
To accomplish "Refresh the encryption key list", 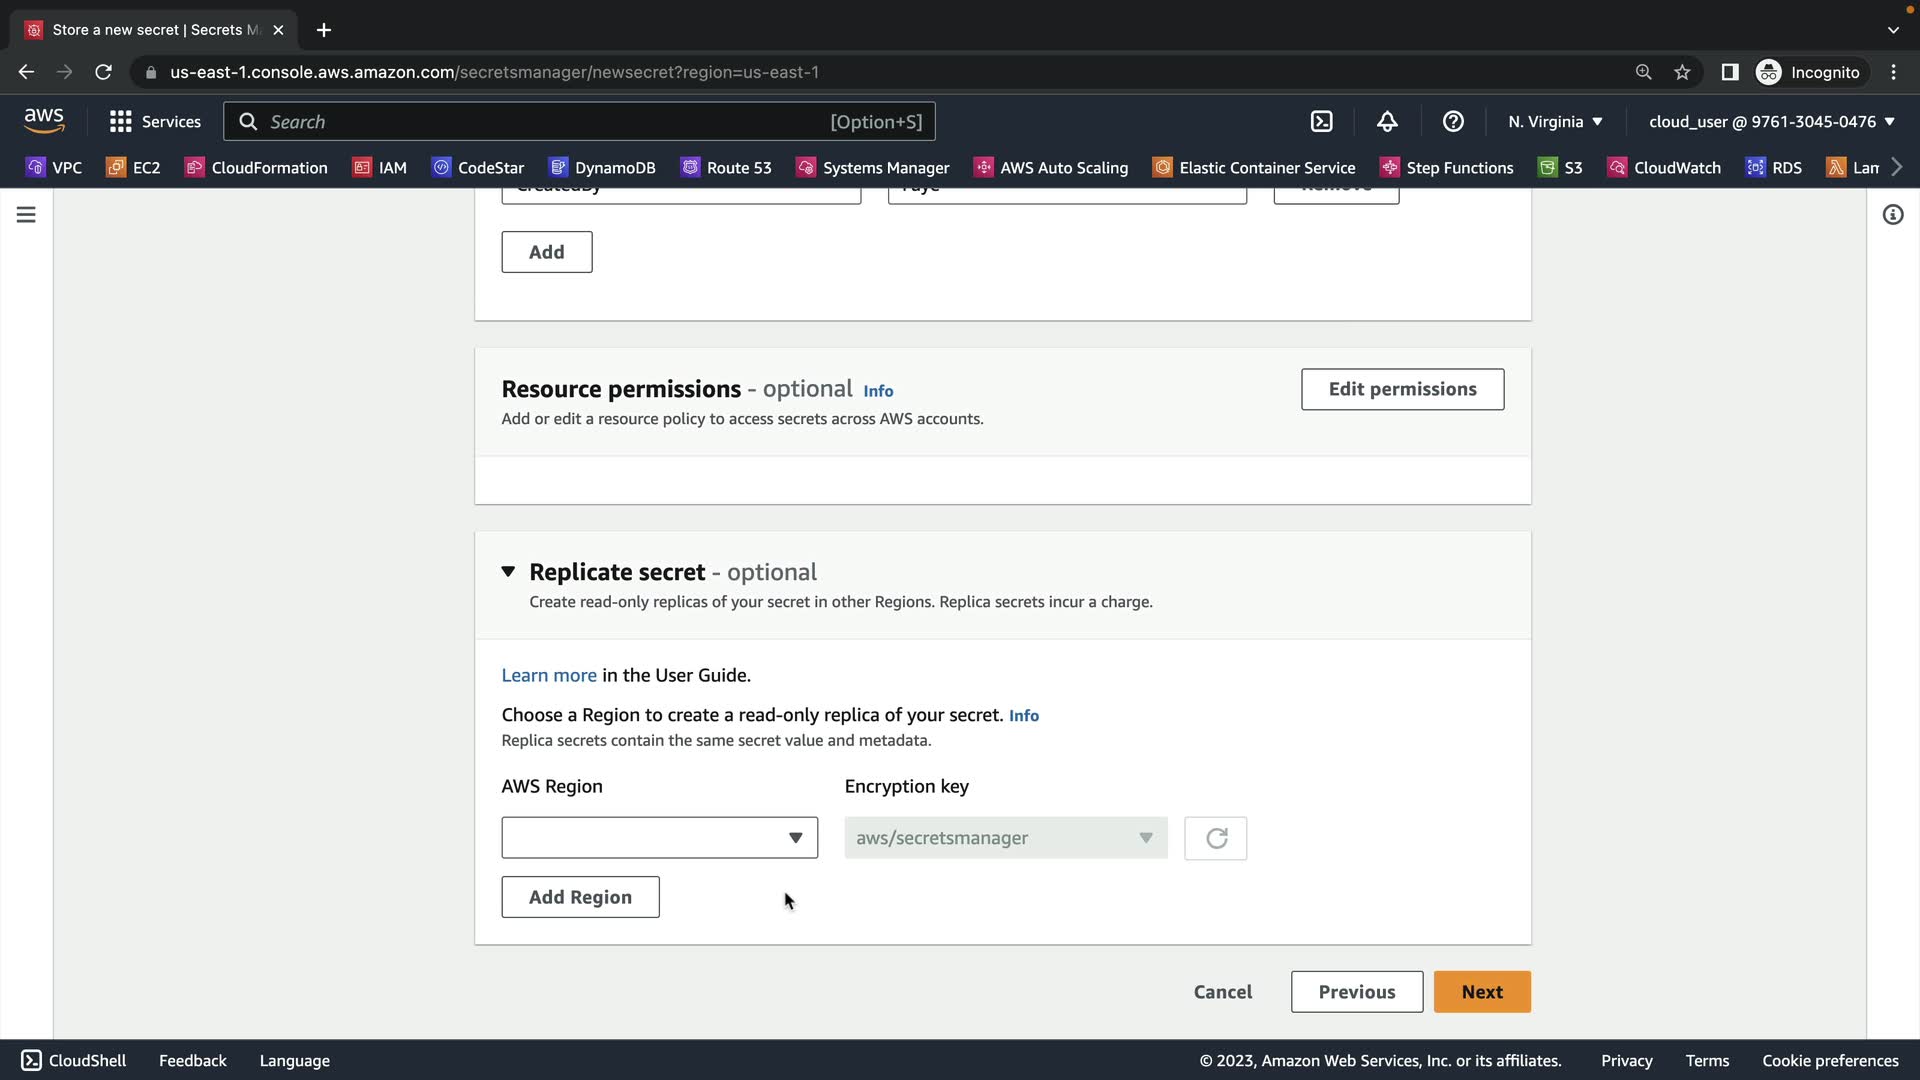I will [1215, 838].
